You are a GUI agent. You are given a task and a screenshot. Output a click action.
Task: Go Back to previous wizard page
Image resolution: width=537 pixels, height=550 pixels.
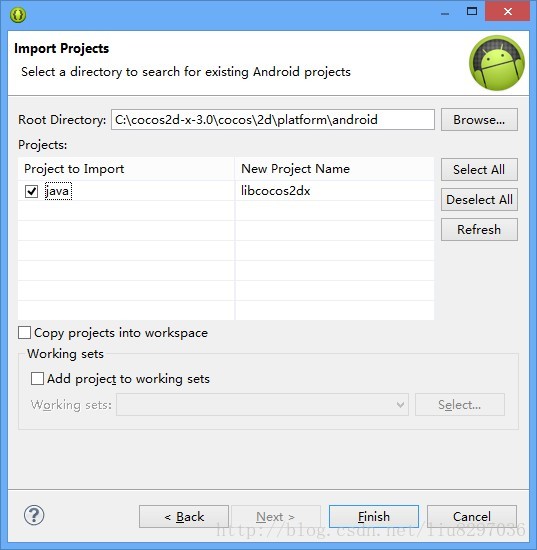click(184, 516)
